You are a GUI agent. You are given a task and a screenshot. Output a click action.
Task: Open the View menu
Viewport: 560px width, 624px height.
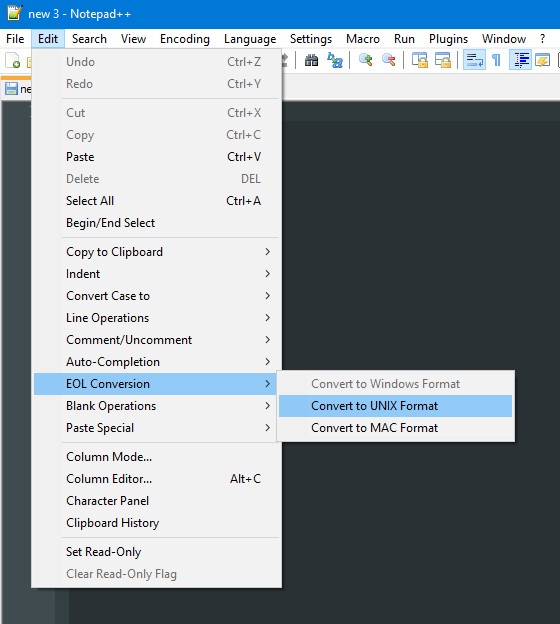pos(133,39)
